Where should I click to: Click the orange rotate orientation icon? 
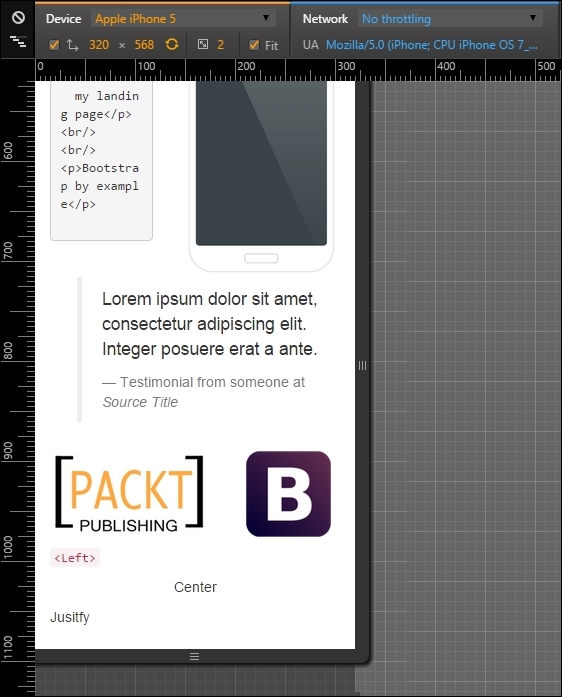[172, 44]
